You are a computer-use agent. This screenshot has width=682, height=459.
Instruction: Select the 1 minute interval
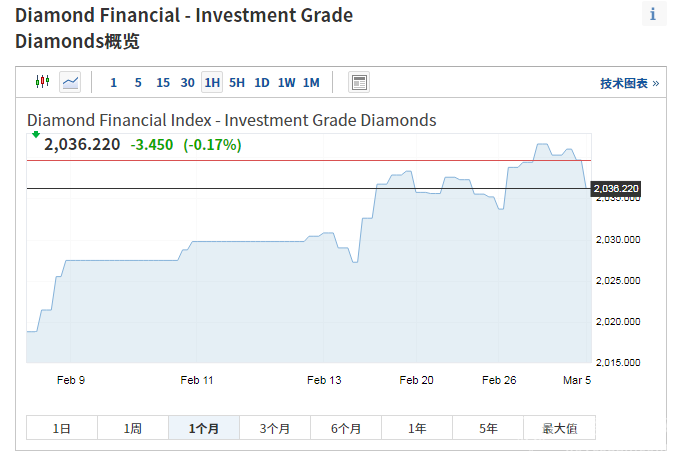tap(113, 83)
